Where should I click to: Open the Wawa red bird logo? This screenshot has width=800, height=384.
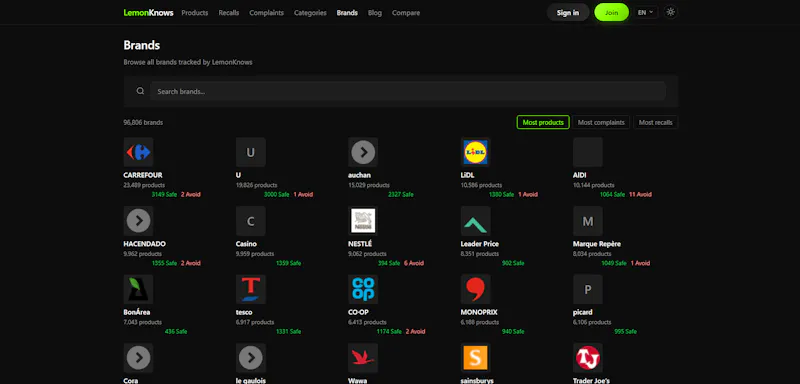(363, 358)
